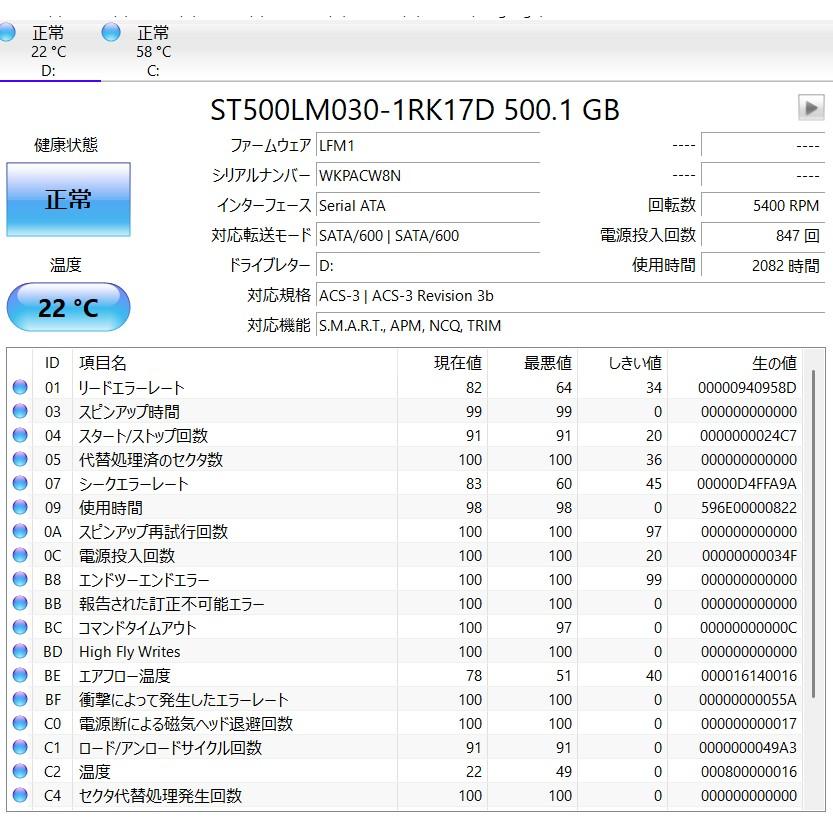Click the status orb for attribute C4

[x=20, y=795]
